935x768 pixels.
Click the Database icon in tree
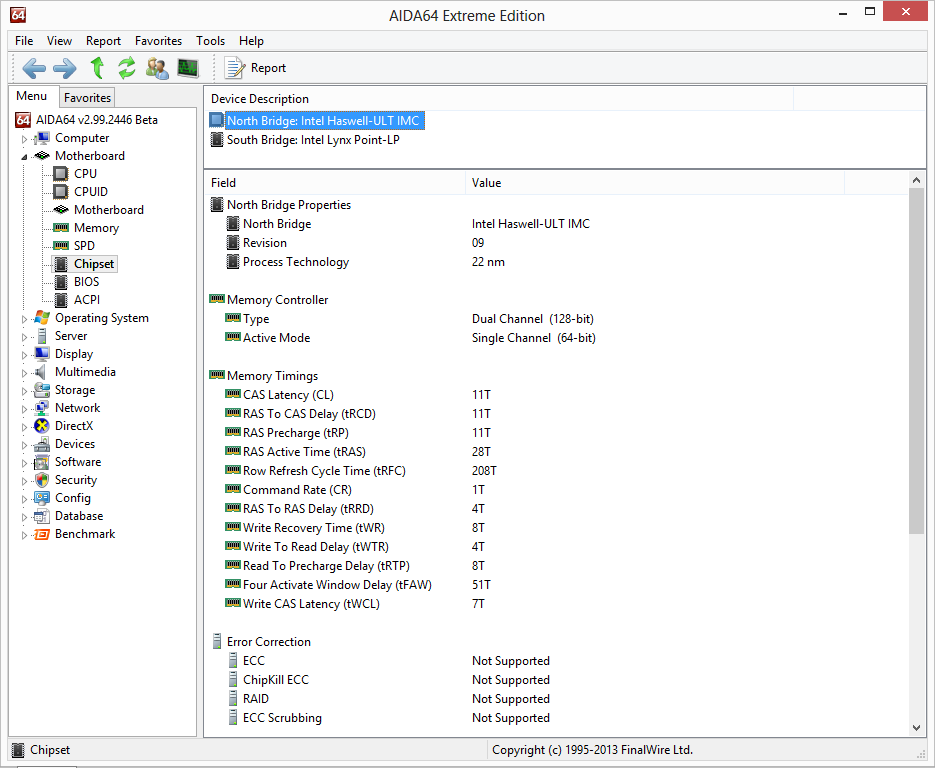[x=42, y=516]
